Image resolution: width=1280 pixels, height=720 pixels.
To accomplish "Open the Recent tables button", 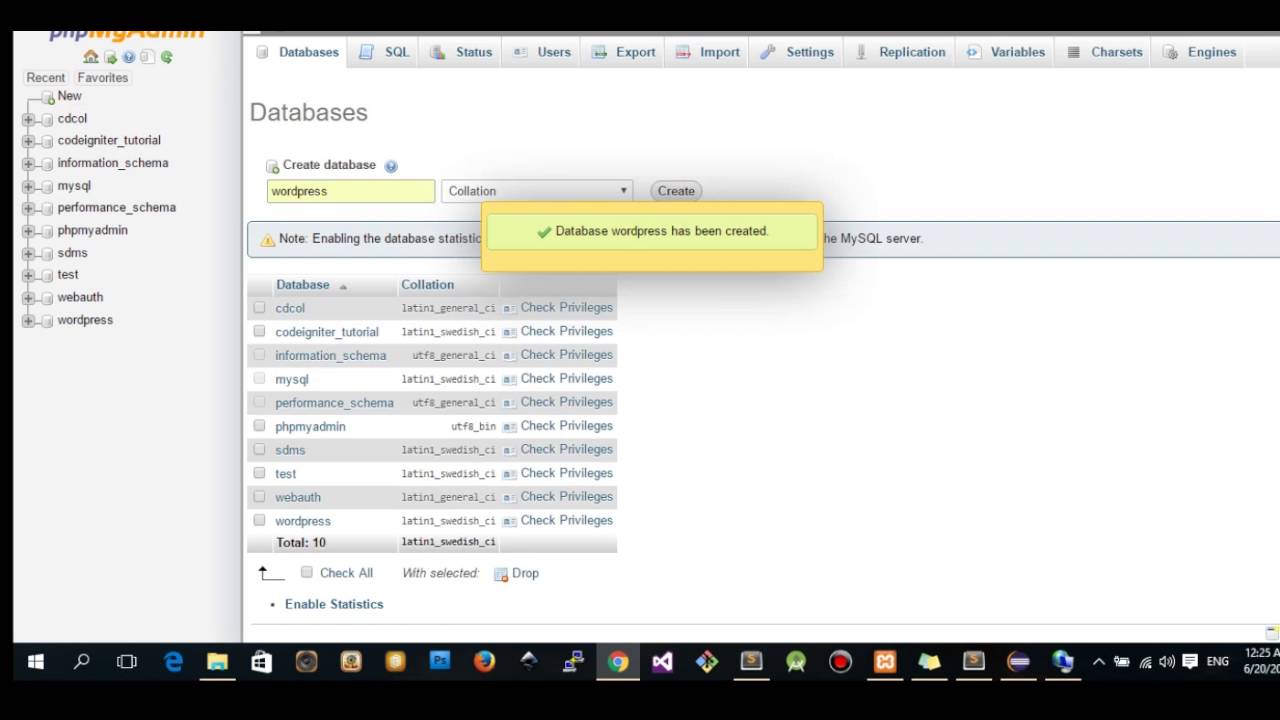I will [46, 78].
